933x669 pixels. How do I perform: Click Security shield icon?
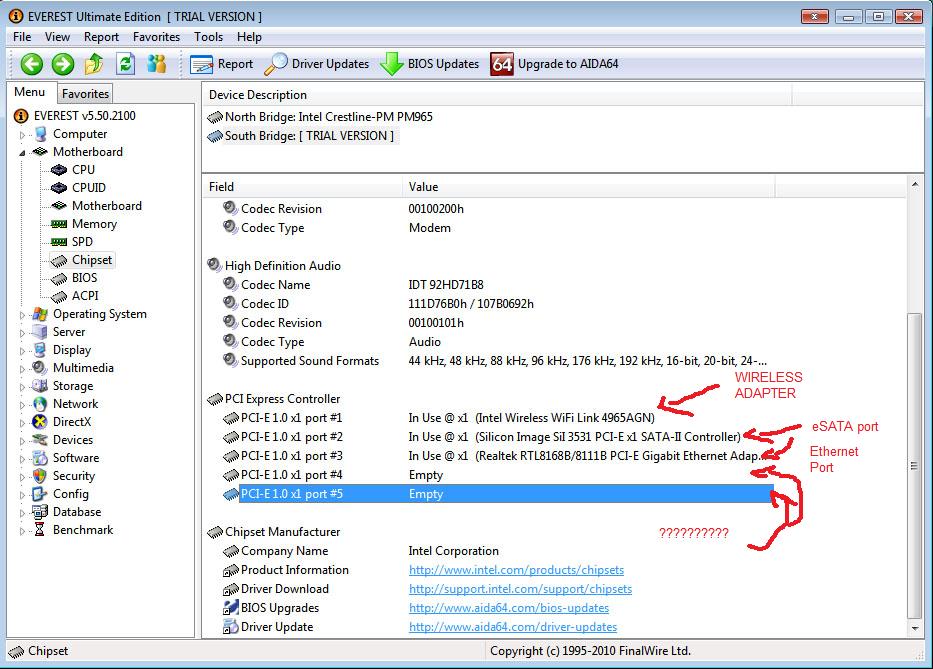click(40, 476)
